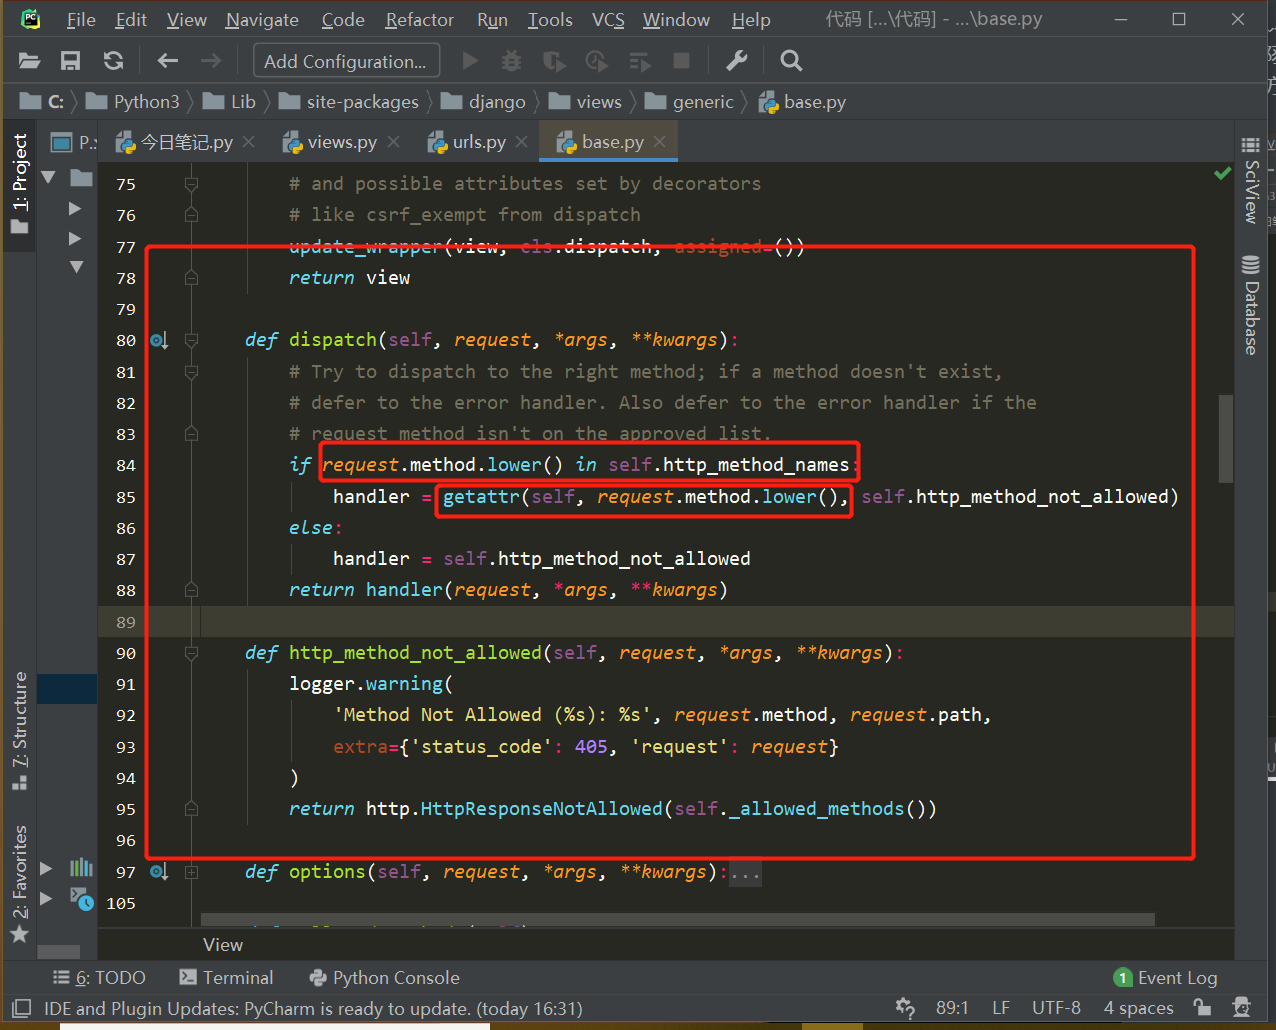Screen dimensions: 1276x1030
Task: Click the background tasks icon in status bar
Action: [x=905, y=1008]
